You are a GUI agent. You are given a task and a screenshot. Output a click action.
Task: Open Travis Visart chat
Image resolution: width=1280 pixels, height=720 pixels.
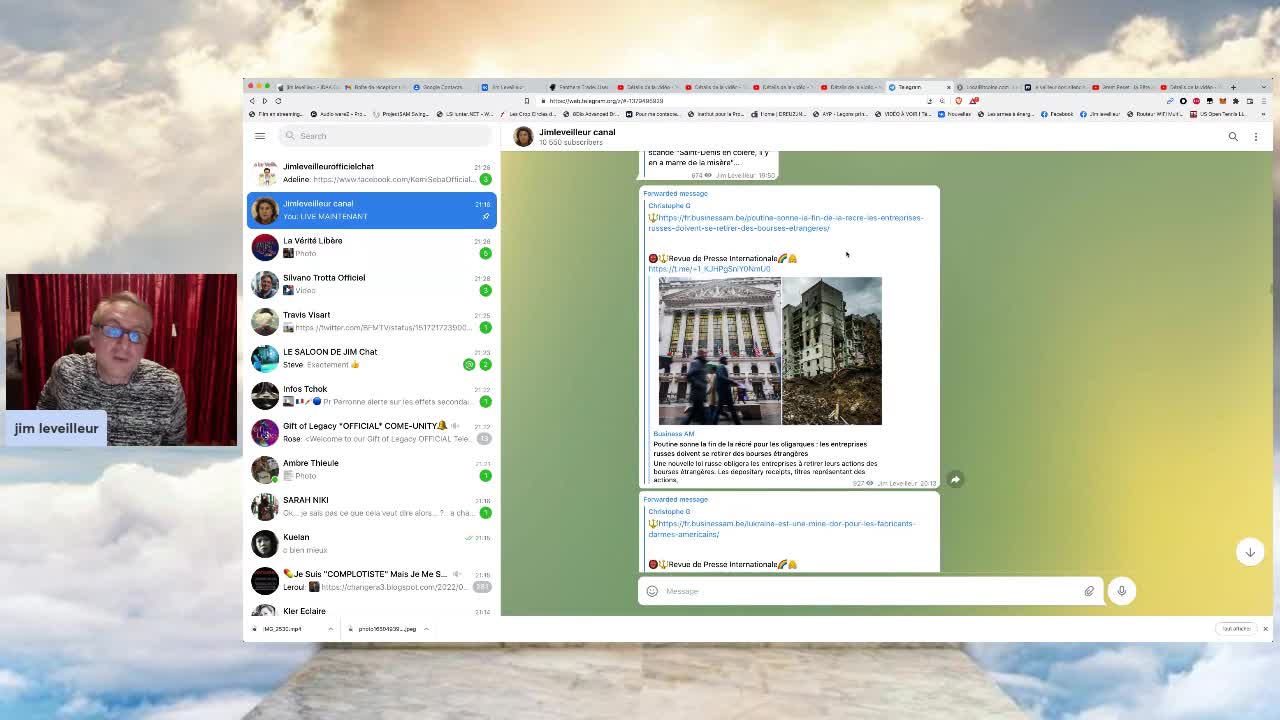tap(371, 321)
